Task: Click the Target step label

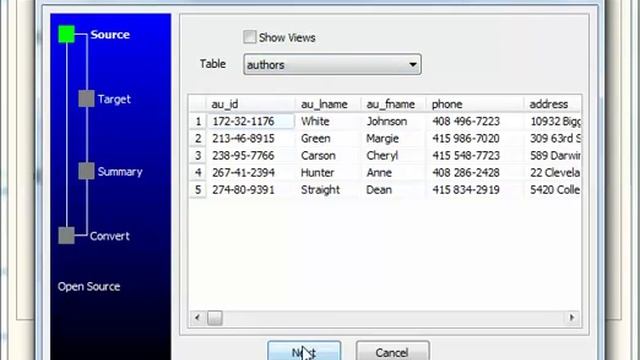Action: tap(114, 99)
